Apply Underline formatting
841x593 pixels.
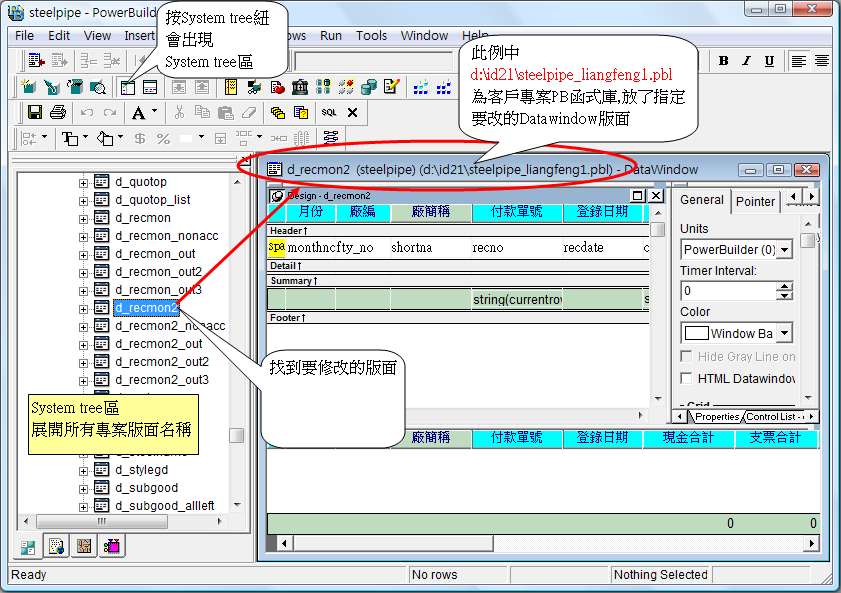pyautogui.click(x=770, y=61)
